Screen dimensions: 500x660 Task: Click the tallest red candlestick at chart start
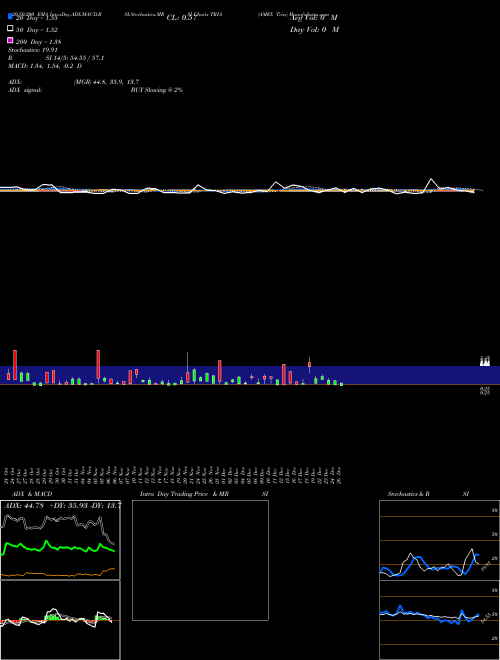[15, 365]
